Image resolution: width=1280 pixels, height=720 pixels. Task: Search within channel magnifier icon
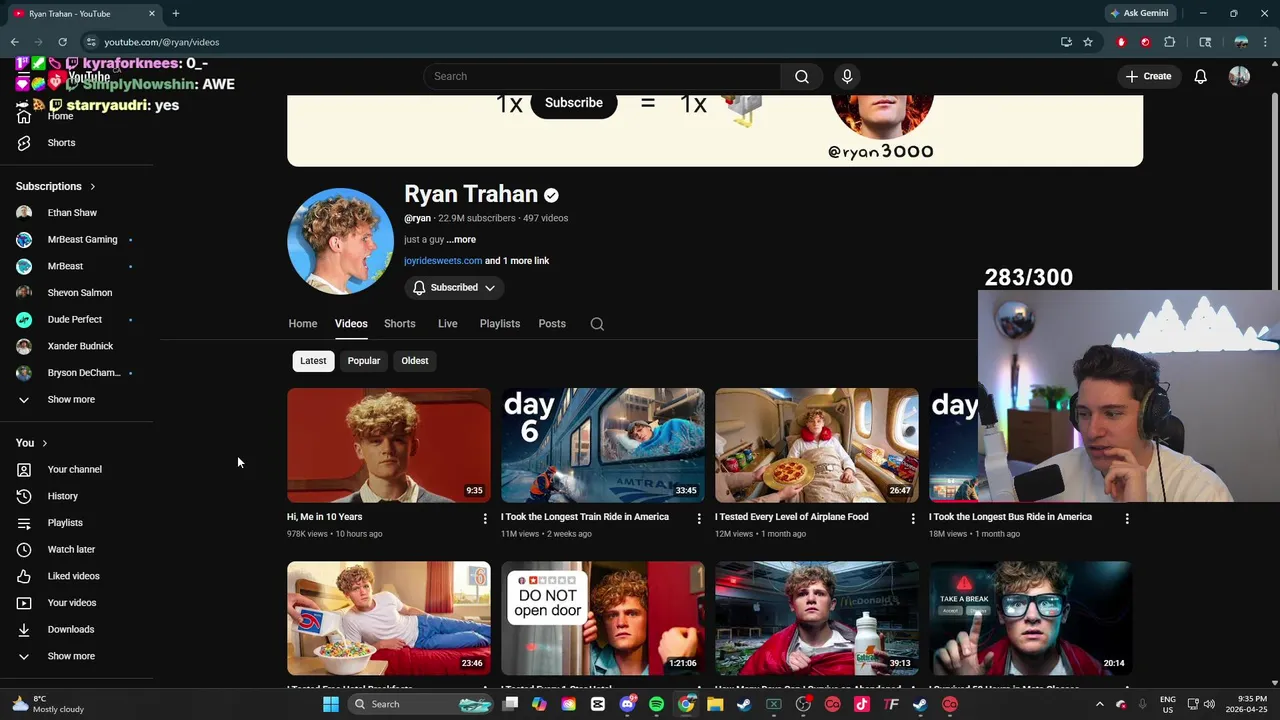click(x=597, y=324)
